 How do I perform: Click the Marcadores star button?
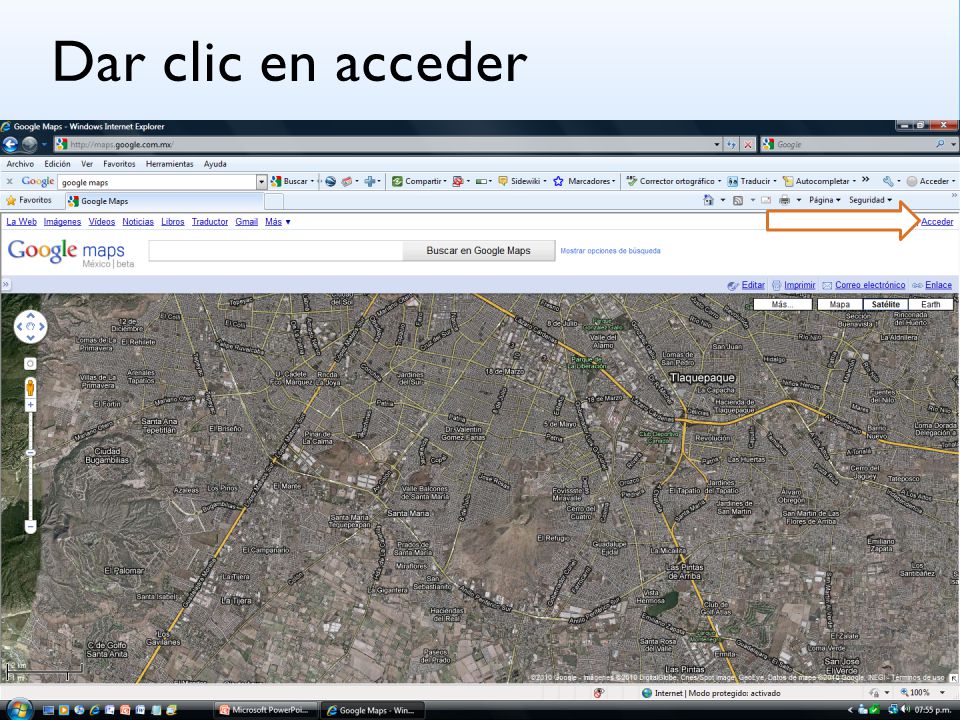(x=584, y=181)
